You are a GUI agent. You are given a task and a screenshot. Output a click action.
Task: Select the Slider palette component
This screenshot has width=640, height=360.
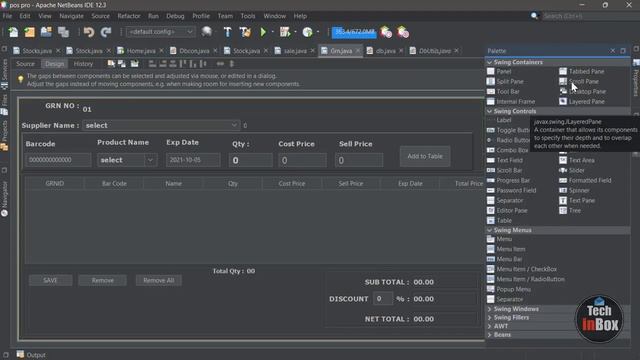pyautogui.click(x=572, y=170)
